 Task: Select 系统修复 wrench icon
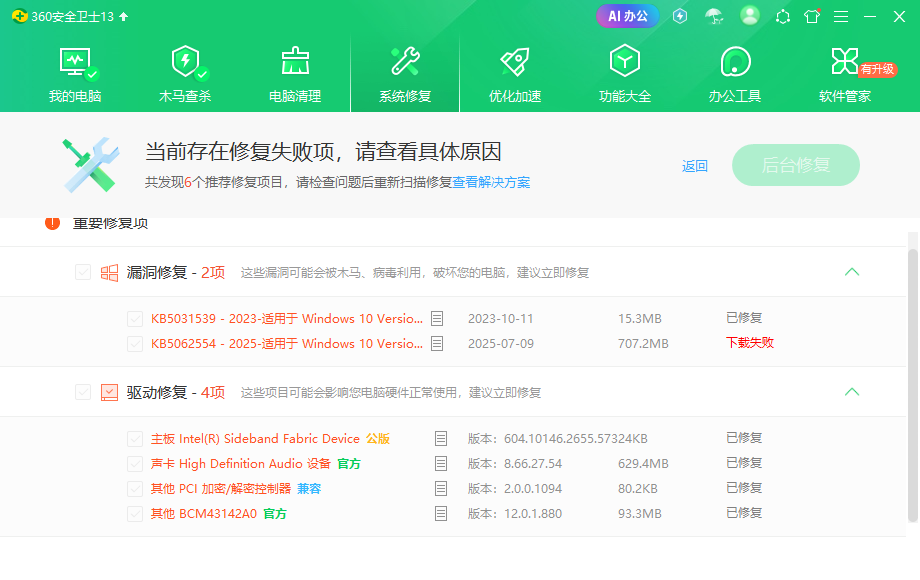(405, 61)
